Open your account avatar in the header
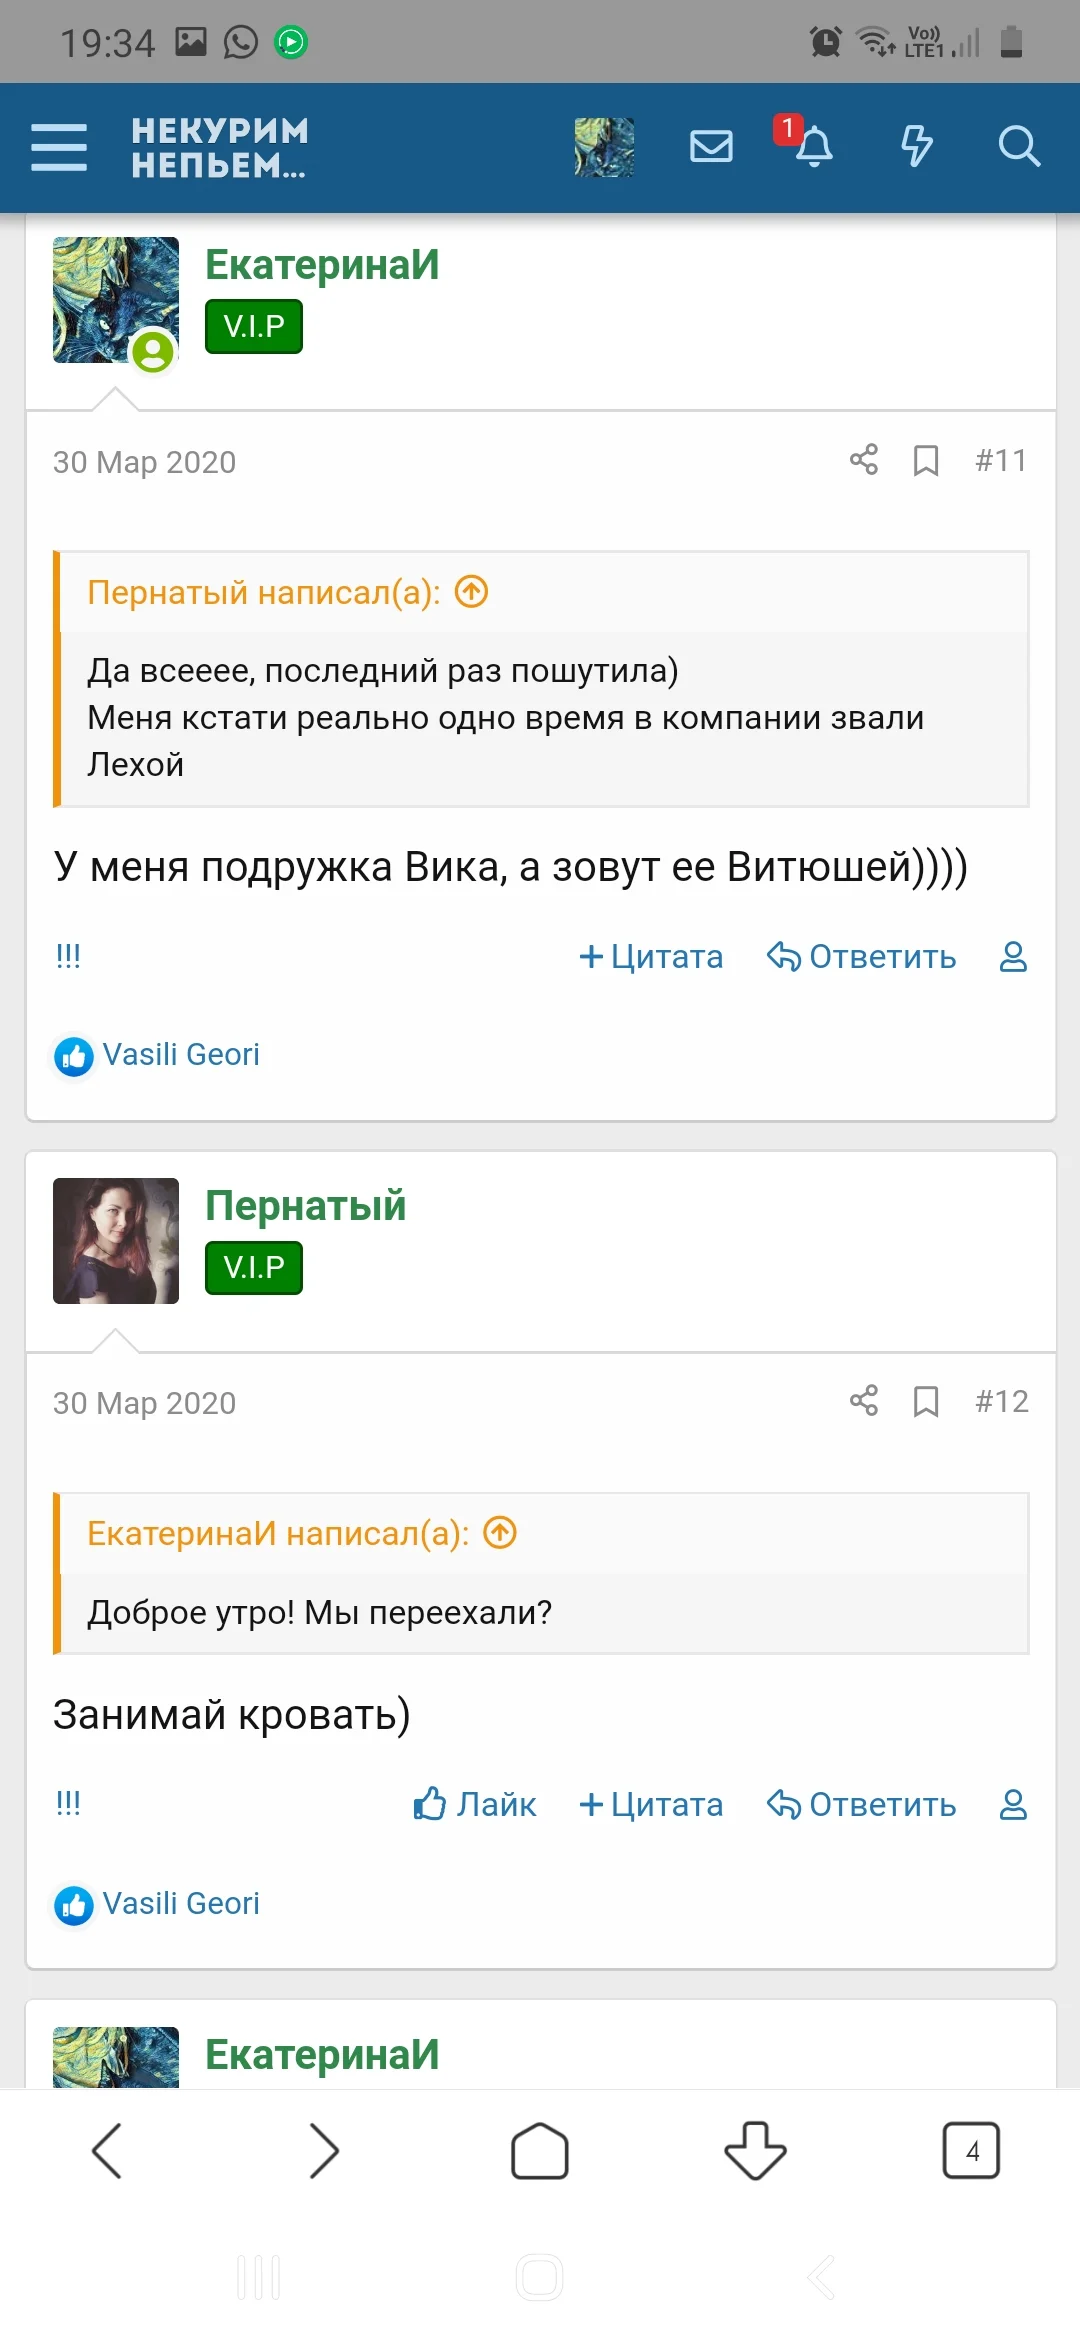1080x2340 pixels. point(604,146)
